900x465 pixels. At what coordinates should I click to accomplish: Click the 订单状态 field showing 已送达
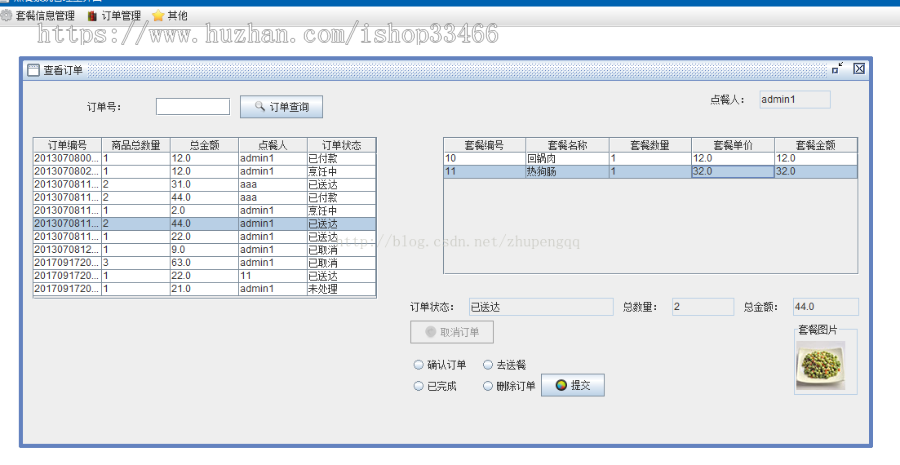pos(541,307)
